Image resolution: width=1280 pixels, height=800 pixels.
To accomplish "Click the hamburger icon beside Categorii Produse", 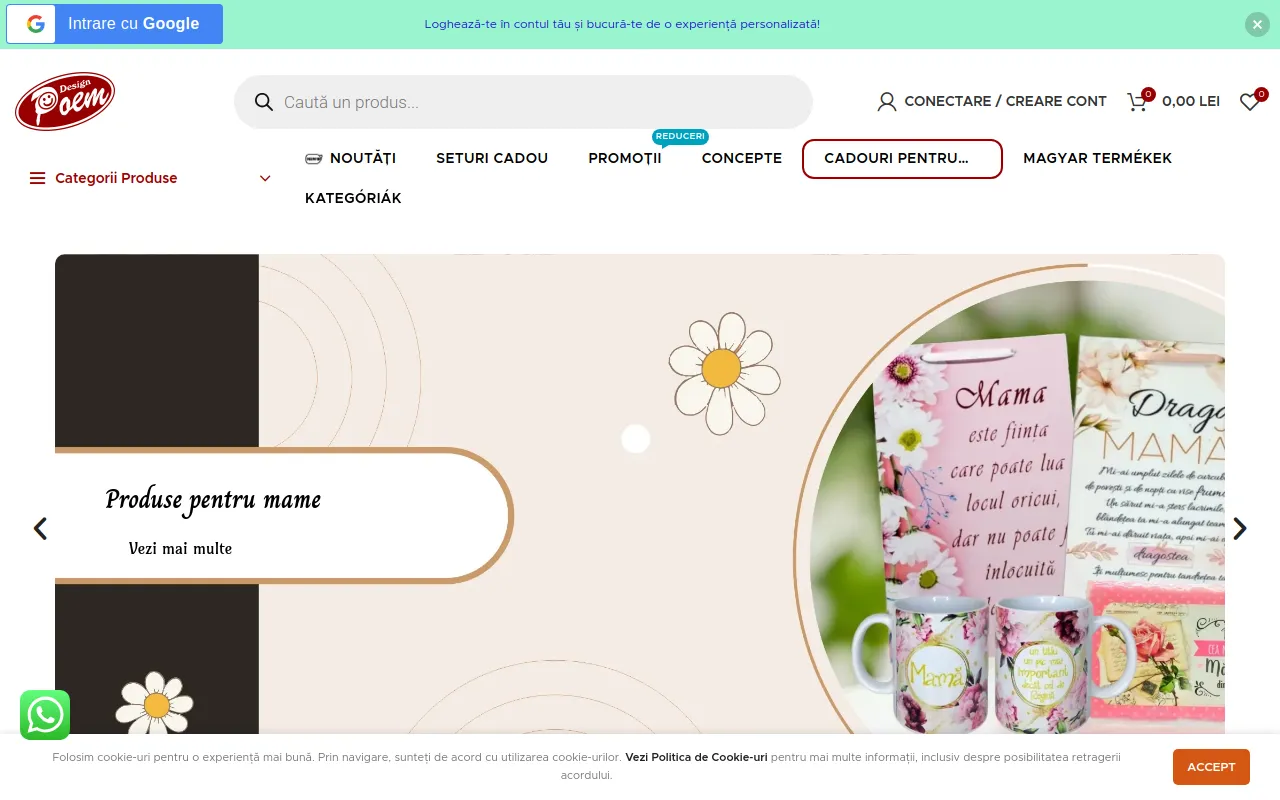I will [38, 178].
